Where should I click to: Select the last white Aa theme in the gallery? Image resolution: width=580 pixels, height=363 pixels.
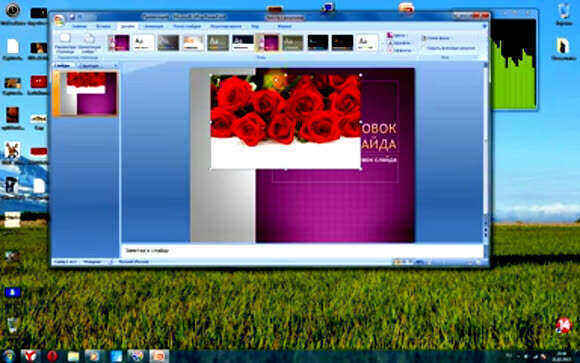point(367,43)
